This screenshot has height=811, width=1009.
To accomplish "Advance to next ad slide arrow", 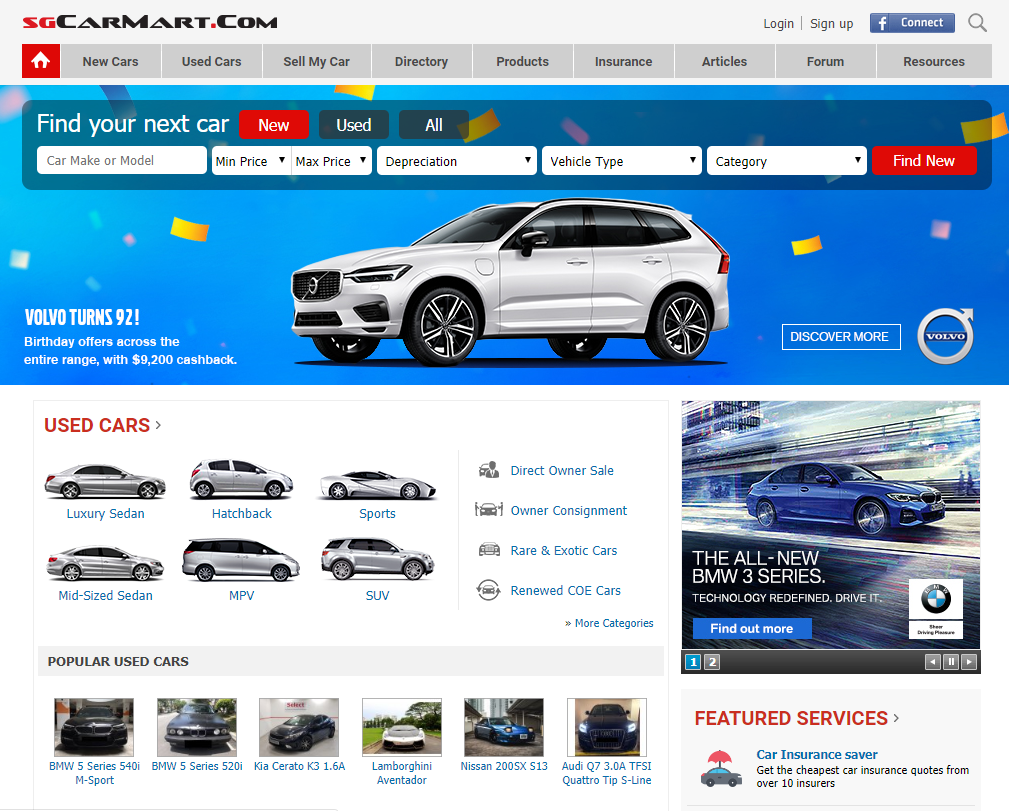I will pos(968,662).
